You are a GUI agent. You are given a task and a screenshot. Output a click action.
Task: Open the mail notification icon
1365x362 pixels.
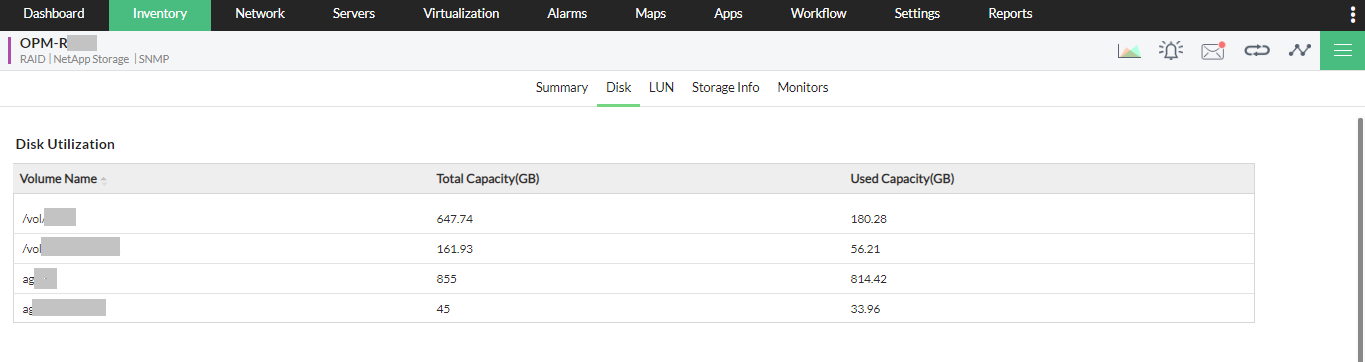[1213, 51]
